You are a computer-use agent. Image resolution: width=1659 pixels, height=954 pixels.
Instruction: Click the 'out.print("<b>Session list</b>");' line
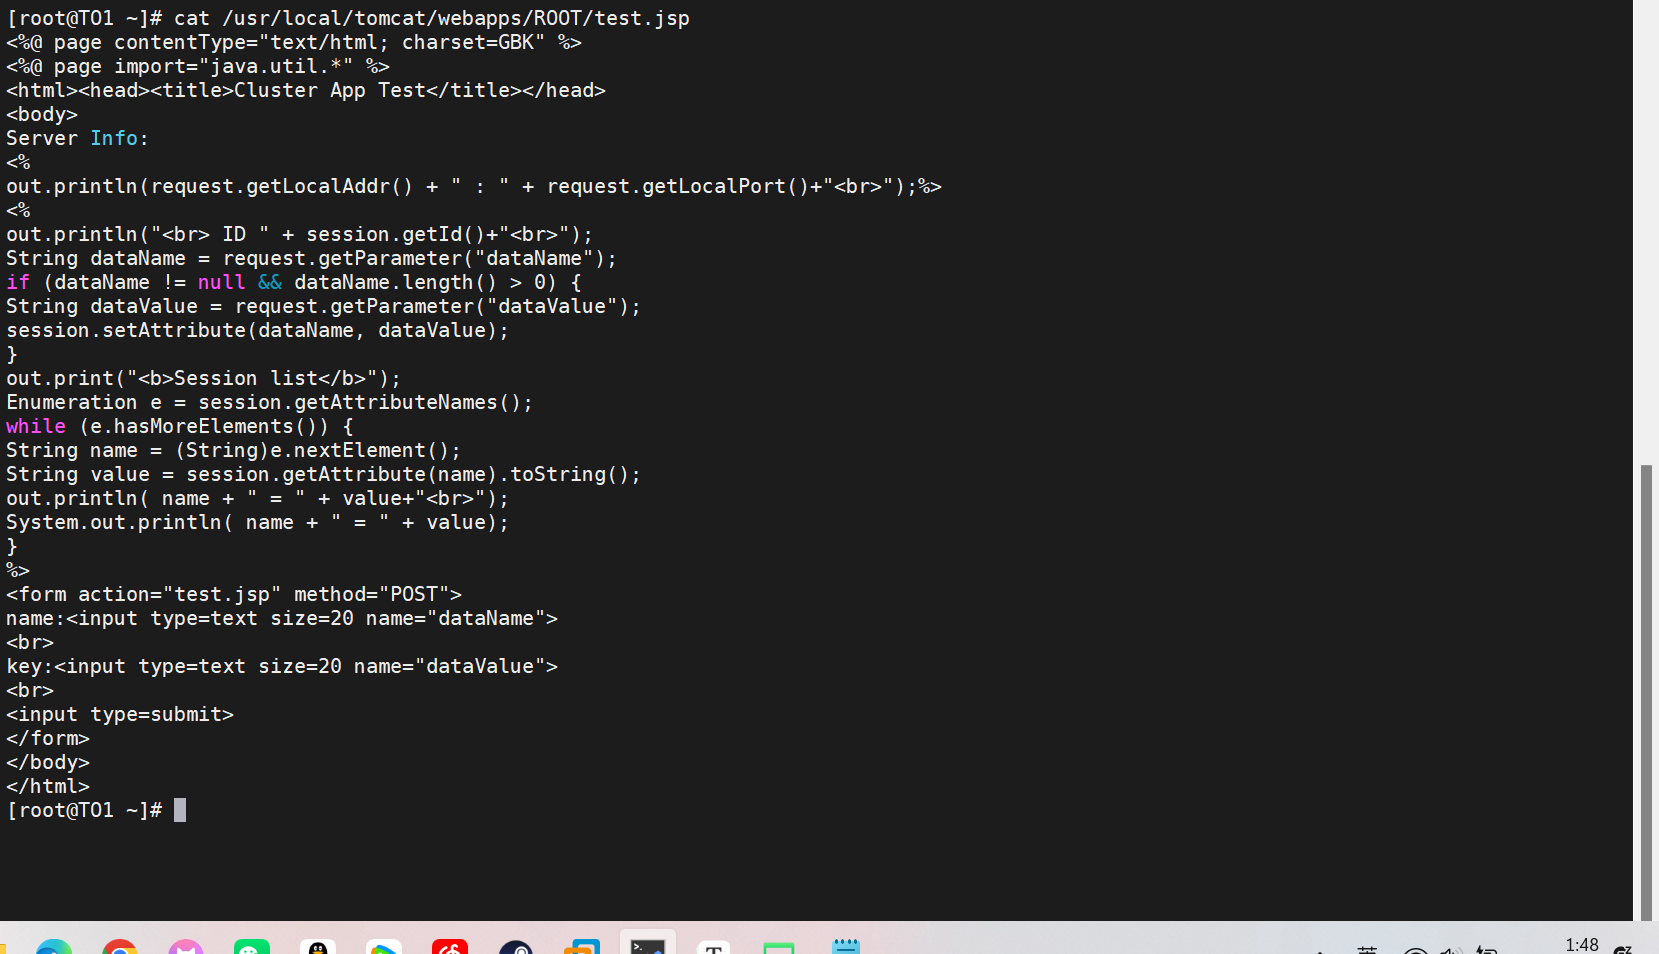(203, 378)
